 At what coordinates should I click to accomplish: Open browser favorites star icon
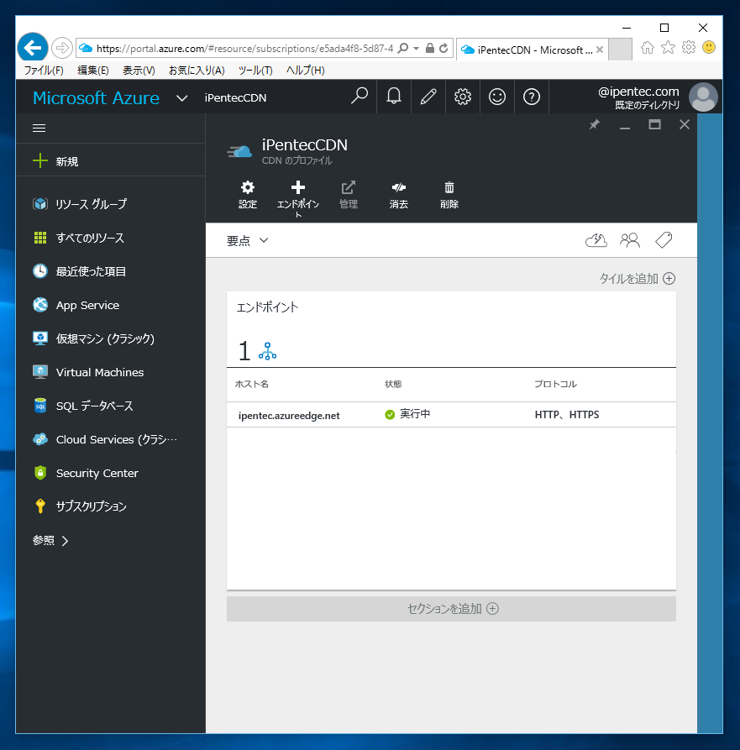click(668, 47)
